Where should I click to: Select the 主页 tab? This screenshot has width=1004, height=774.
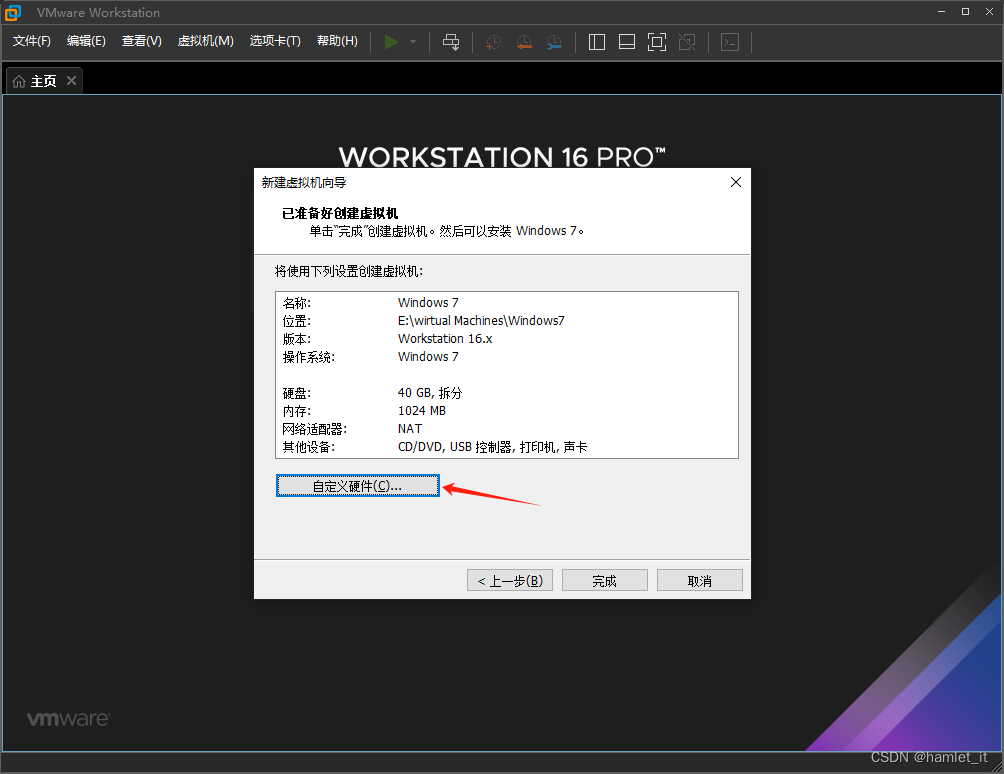coord(44,81)
